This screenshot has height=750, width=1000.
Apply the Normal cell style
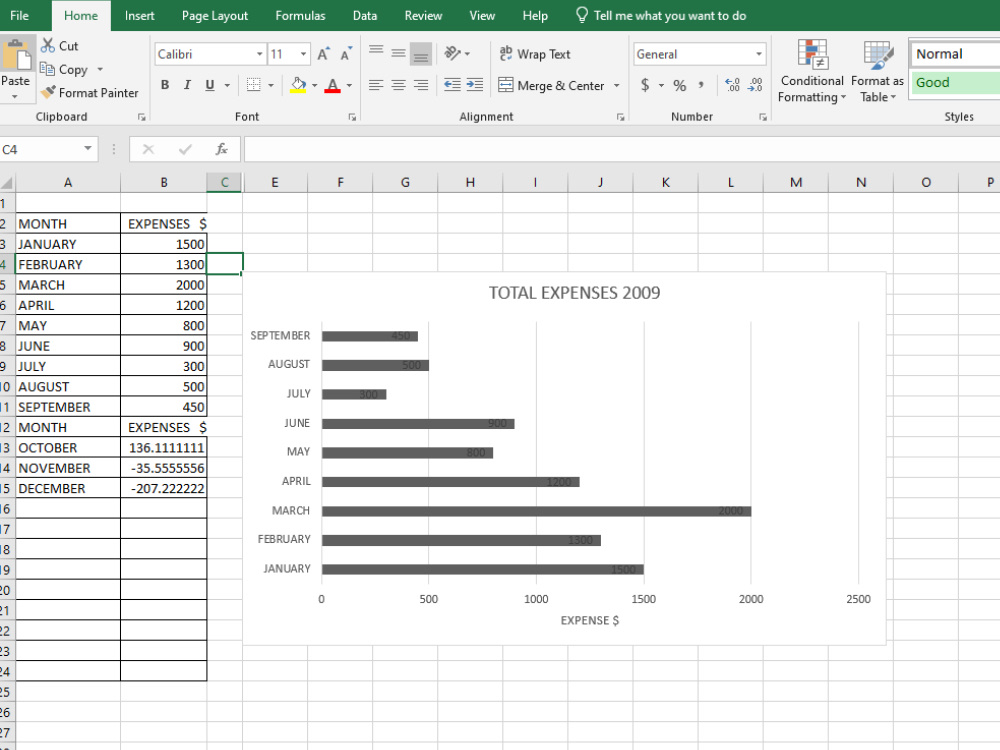pyautogui.click(x=955, y=54)
